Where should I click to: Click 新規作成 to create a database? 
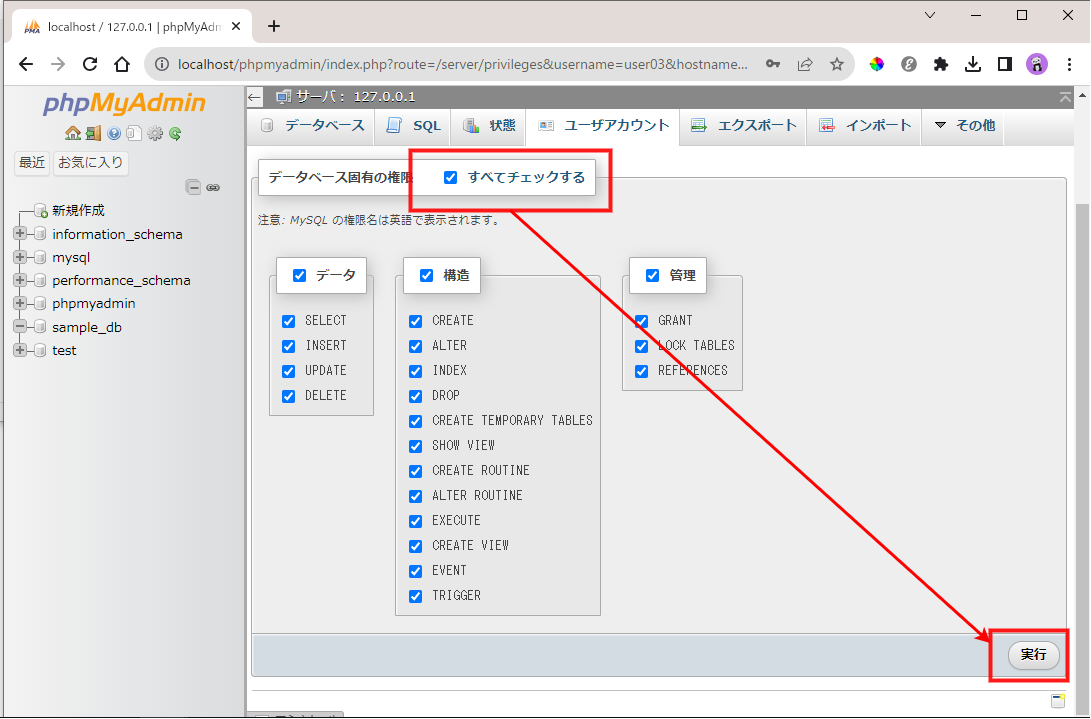pyautogui.click(x=78, y=210)
